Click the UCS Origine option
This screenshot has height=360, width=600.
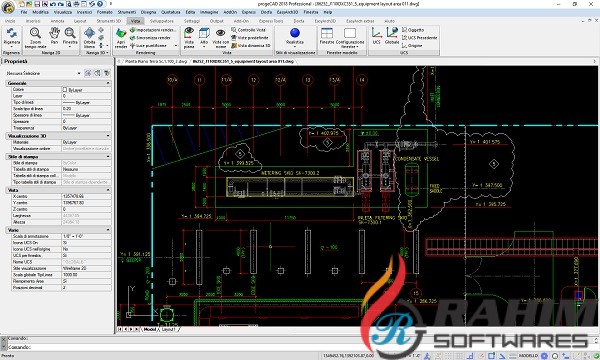(412, 46)
